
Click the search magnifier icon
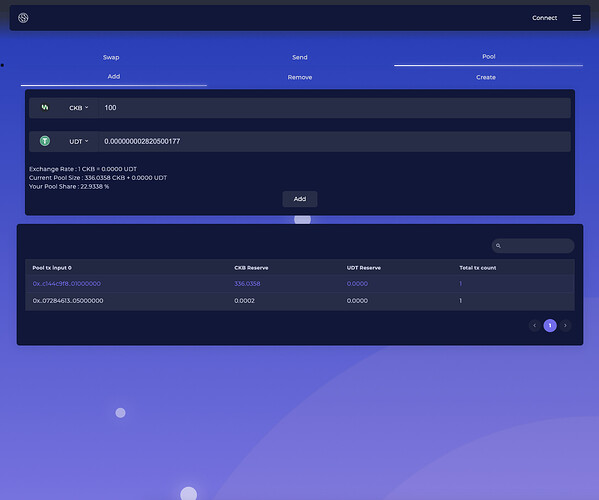[x=498, y=246]
